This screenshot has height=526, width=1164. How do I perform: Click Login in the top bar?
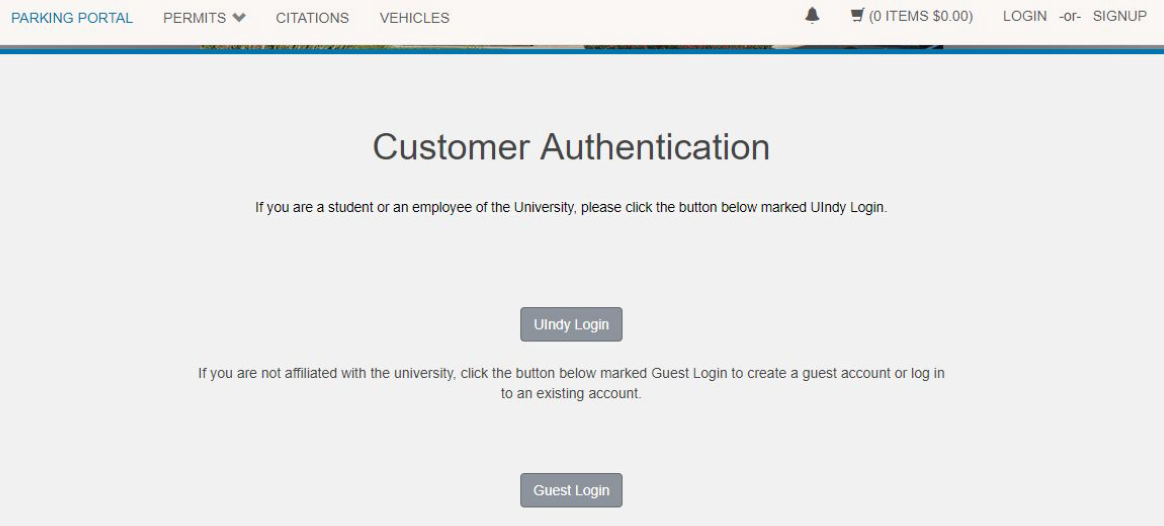click(x=1024, y=16)
